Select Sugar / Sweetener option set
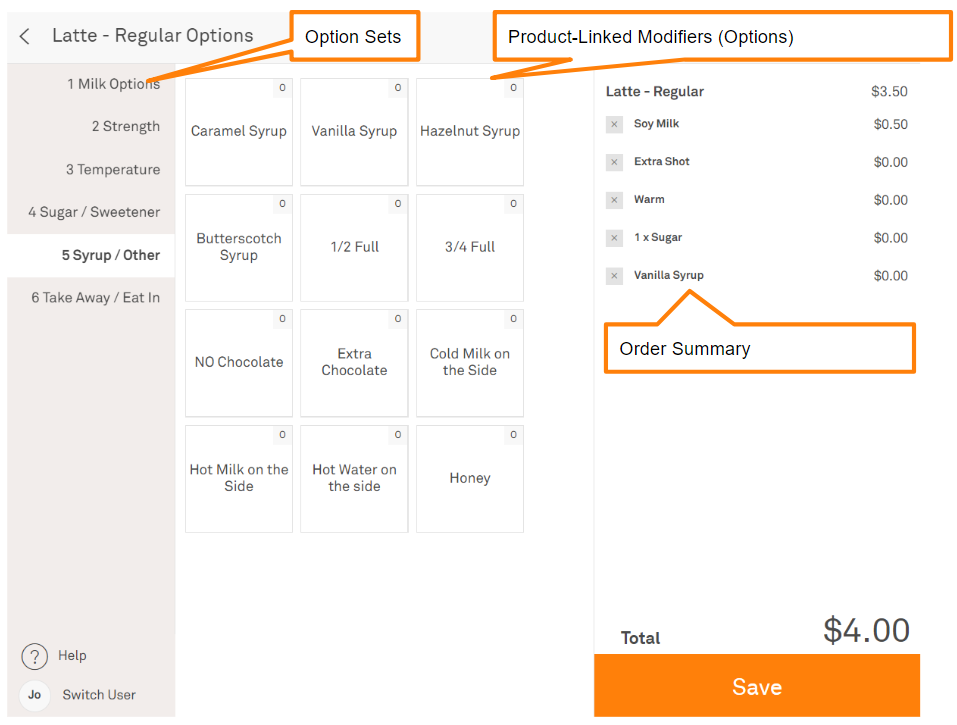 (94, 212)
